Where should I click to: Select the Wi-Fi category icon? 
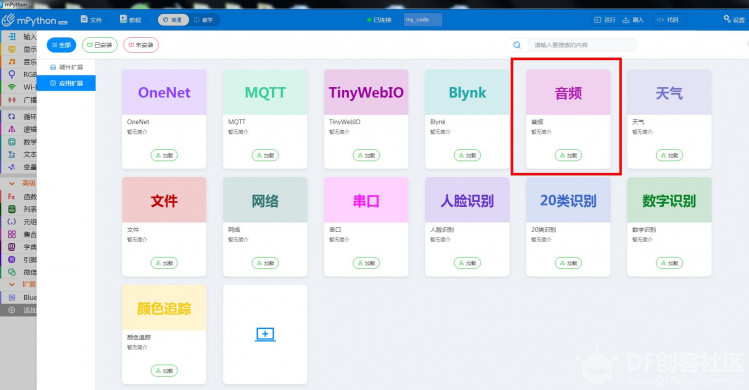click(12, 87)
